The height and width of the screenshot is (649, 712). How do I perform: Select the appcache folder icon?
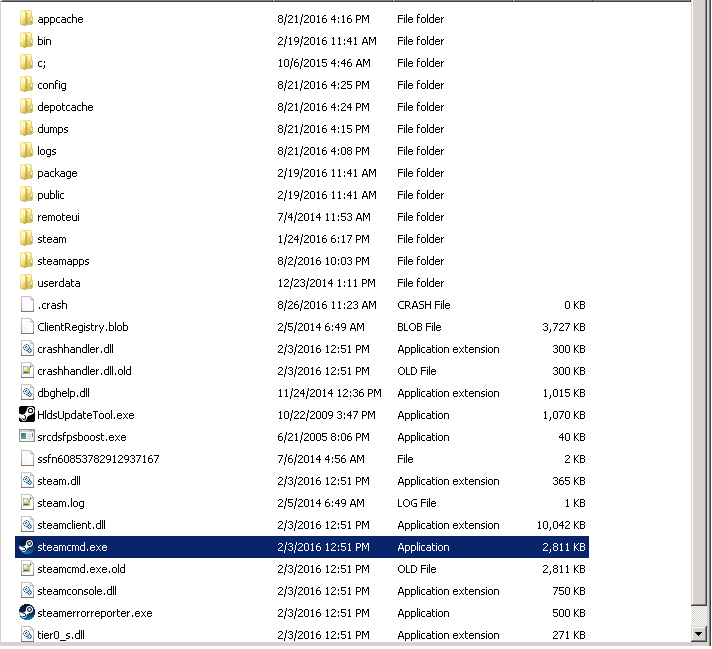click(26, 19)
